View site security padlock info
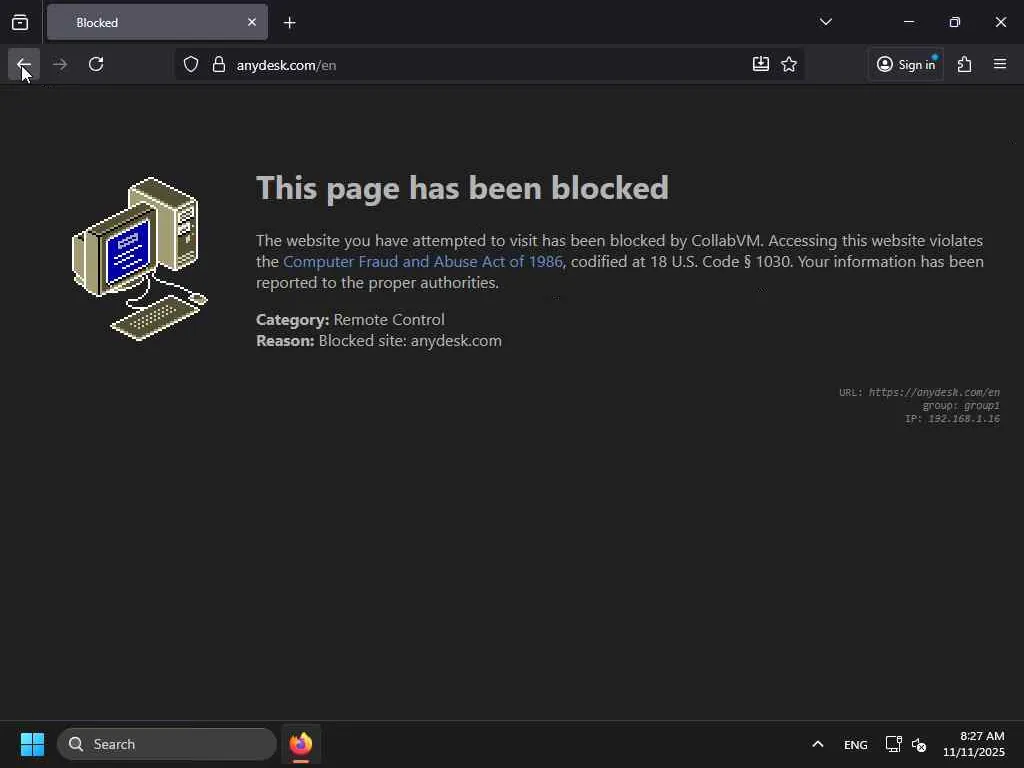Image resolution: width=1024 pixels, height=768 pixels. [219, 65]
